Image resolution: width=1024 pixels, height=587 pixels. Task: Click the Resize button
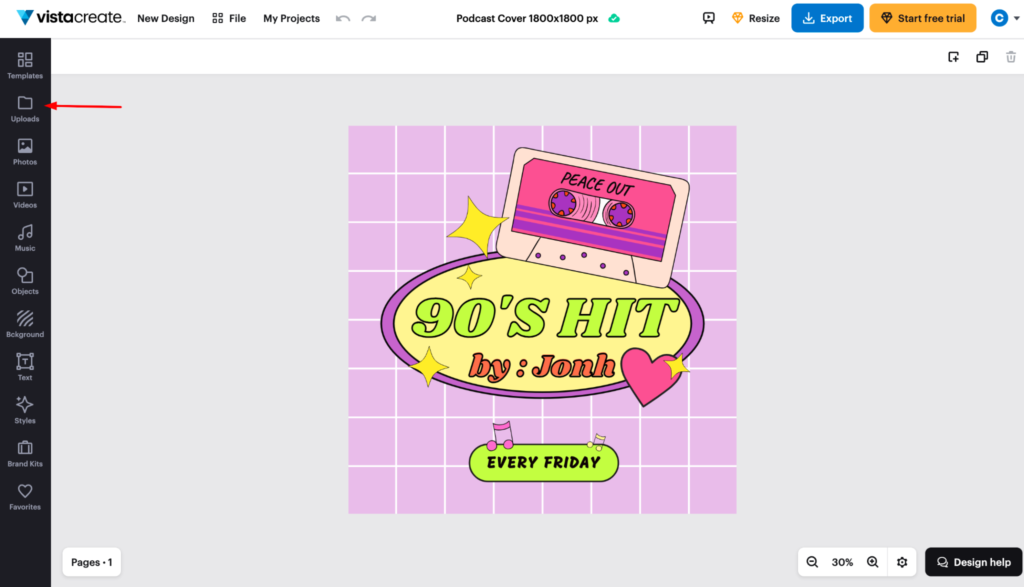click(x=756, y=18)
